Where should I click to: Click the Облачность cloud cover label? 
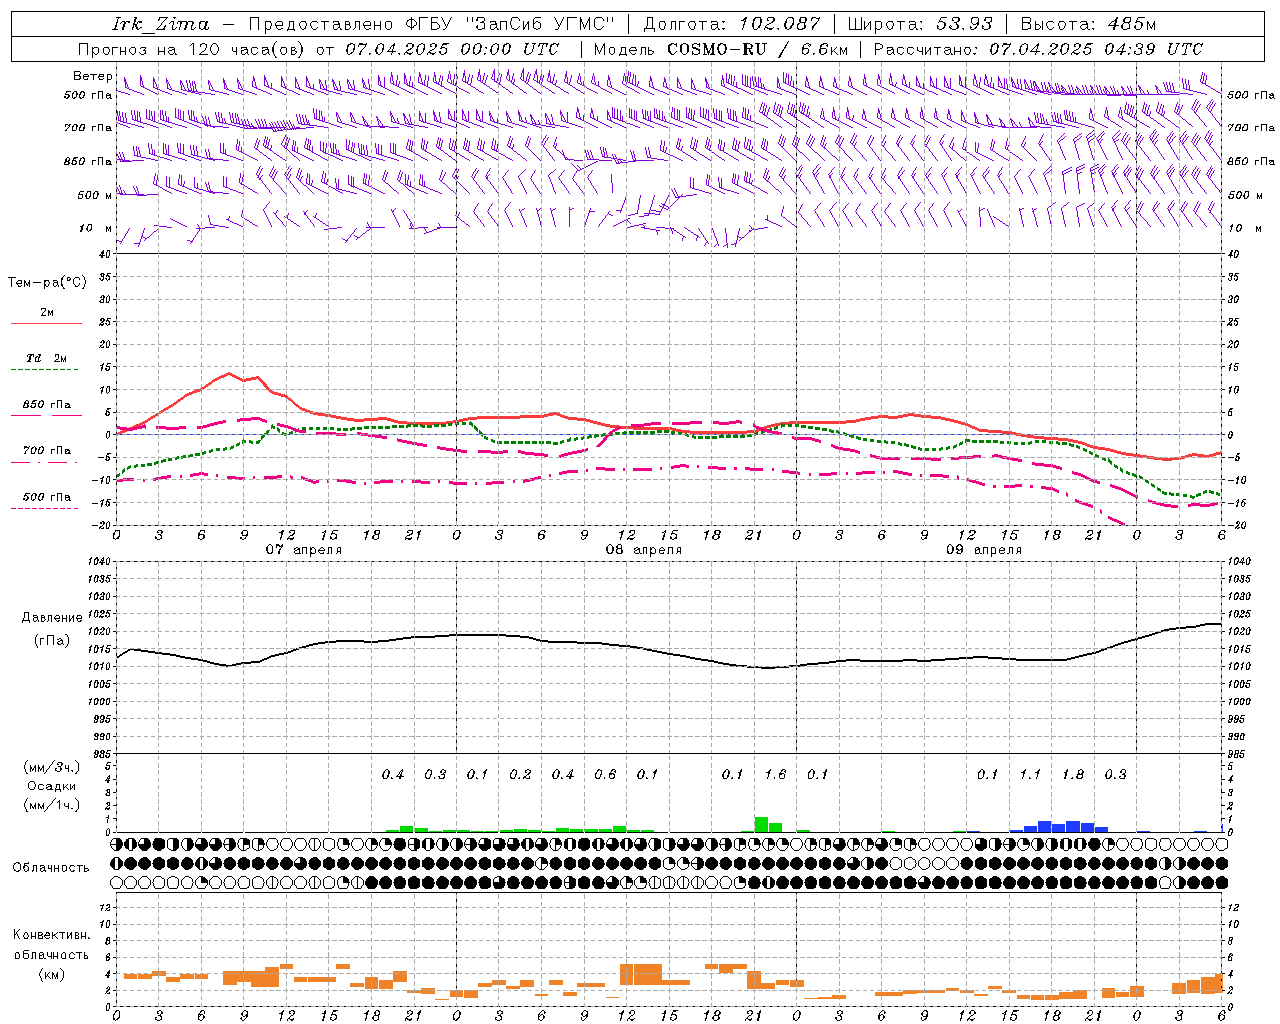(50, 868)
